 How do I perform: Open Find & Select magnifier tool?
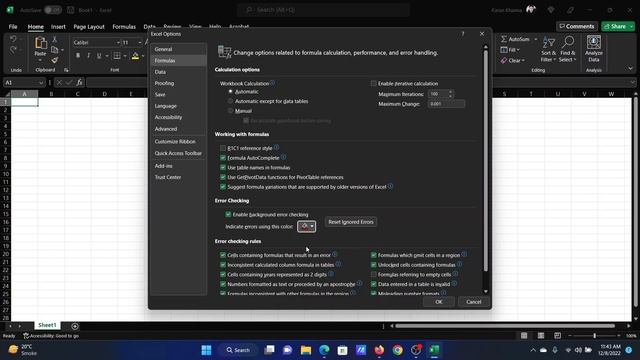(567, 49)
